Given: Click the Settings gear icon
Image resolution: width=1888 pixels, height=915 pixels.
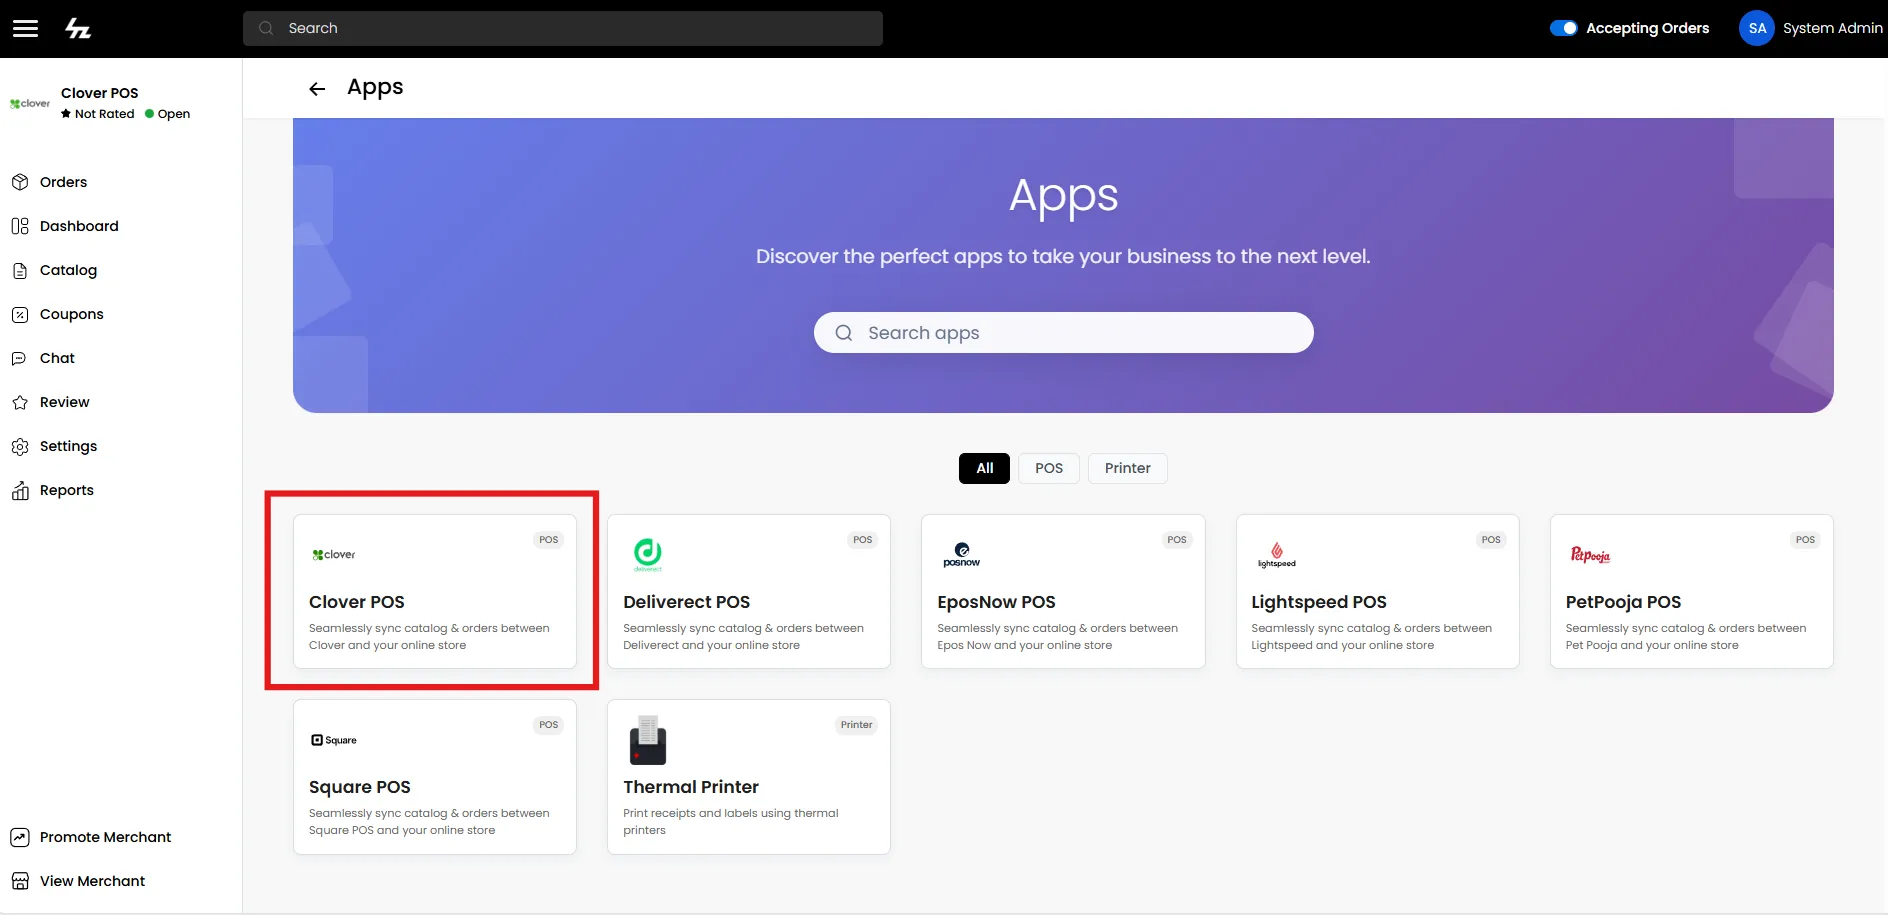Looking at the screenshot, I should (x=20, y=446).
